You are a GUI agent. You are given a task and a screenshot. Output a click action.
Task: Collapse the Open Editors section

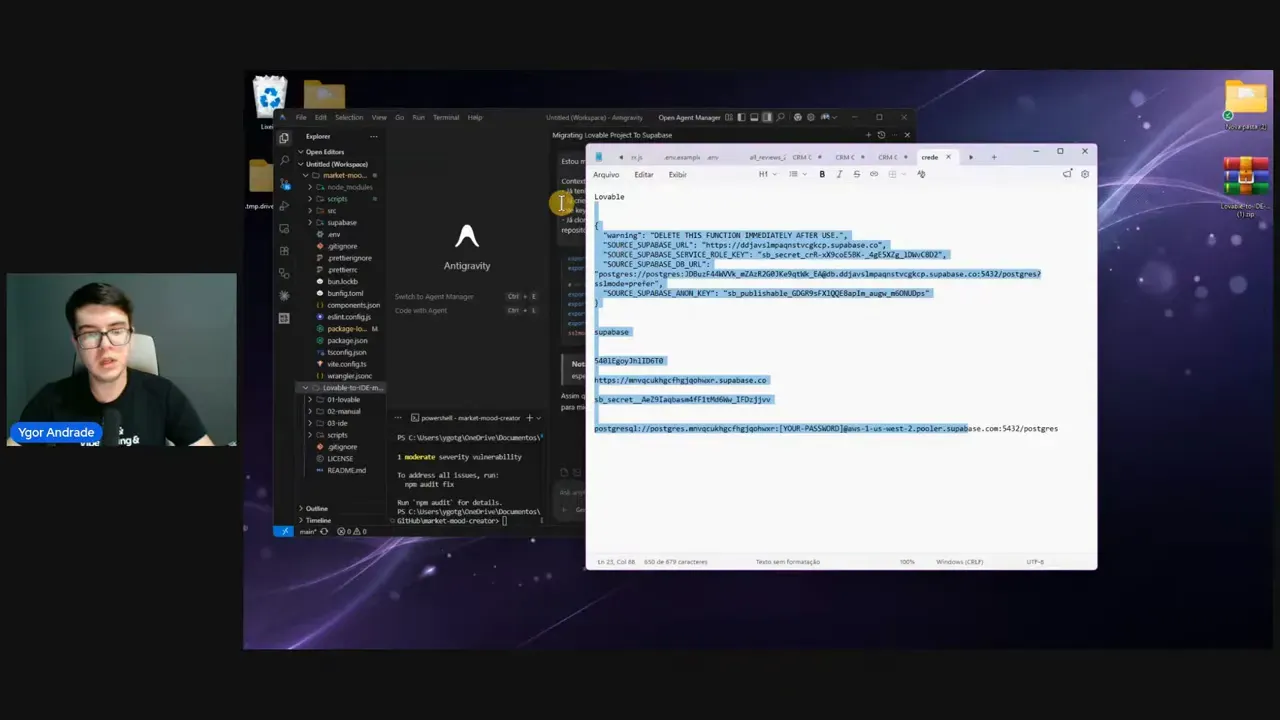point(300,152)
